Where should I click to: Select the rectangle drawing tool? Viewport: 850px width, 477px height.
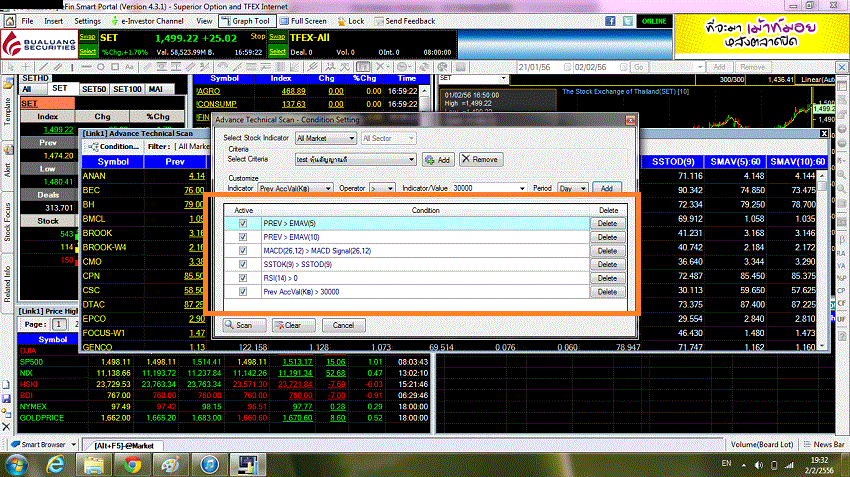point(115,67)
